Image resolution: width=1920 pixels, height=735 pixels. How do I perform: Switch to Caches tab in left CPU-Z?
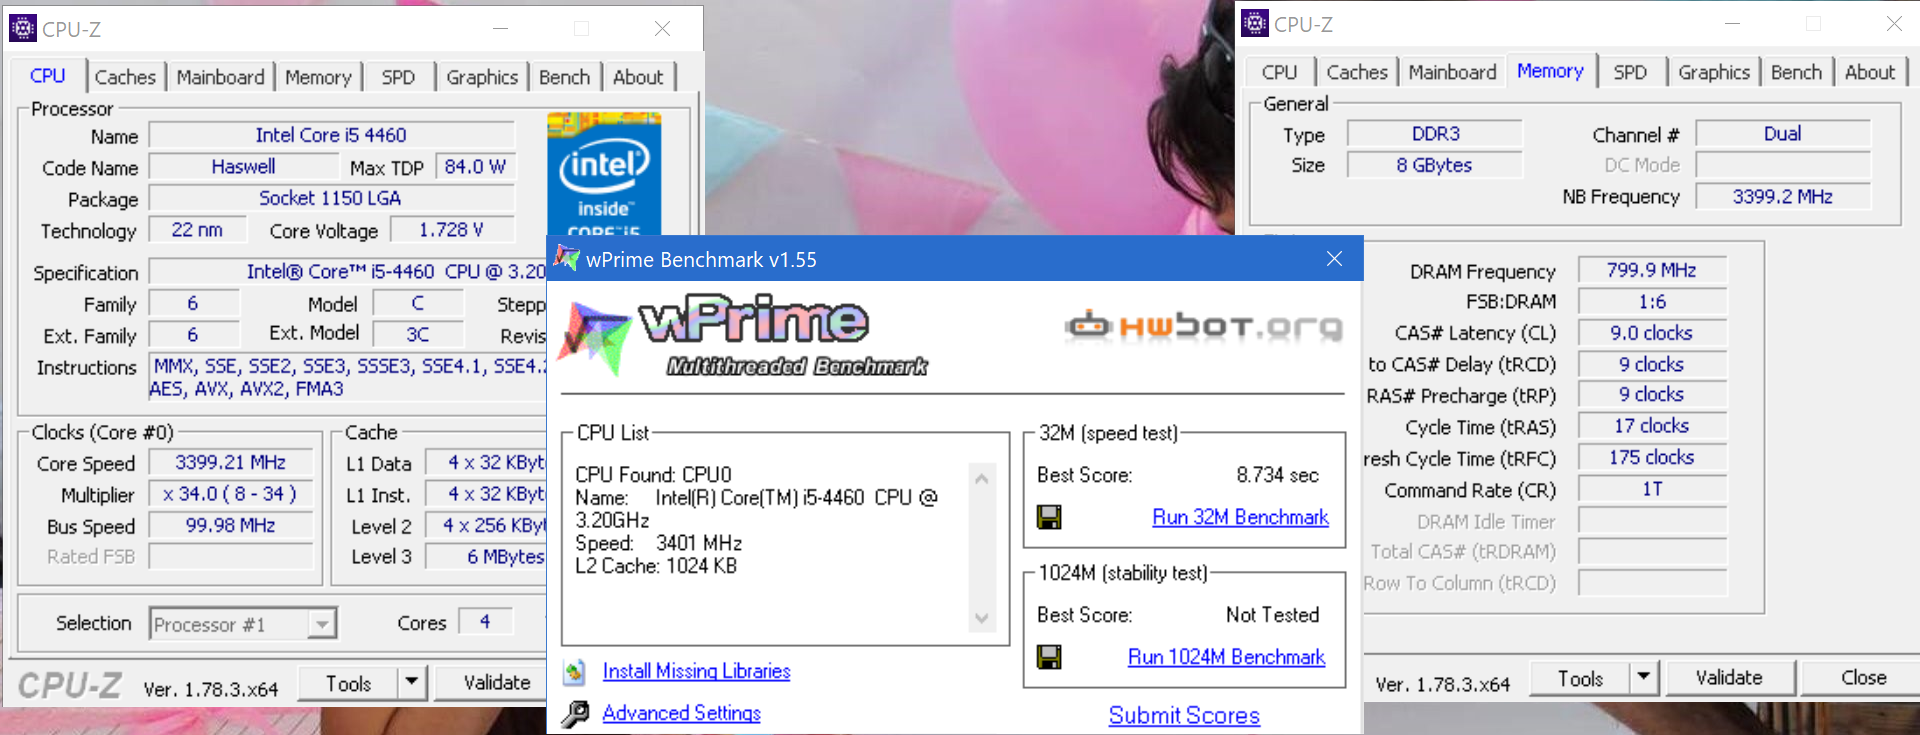tap(125, 77)
